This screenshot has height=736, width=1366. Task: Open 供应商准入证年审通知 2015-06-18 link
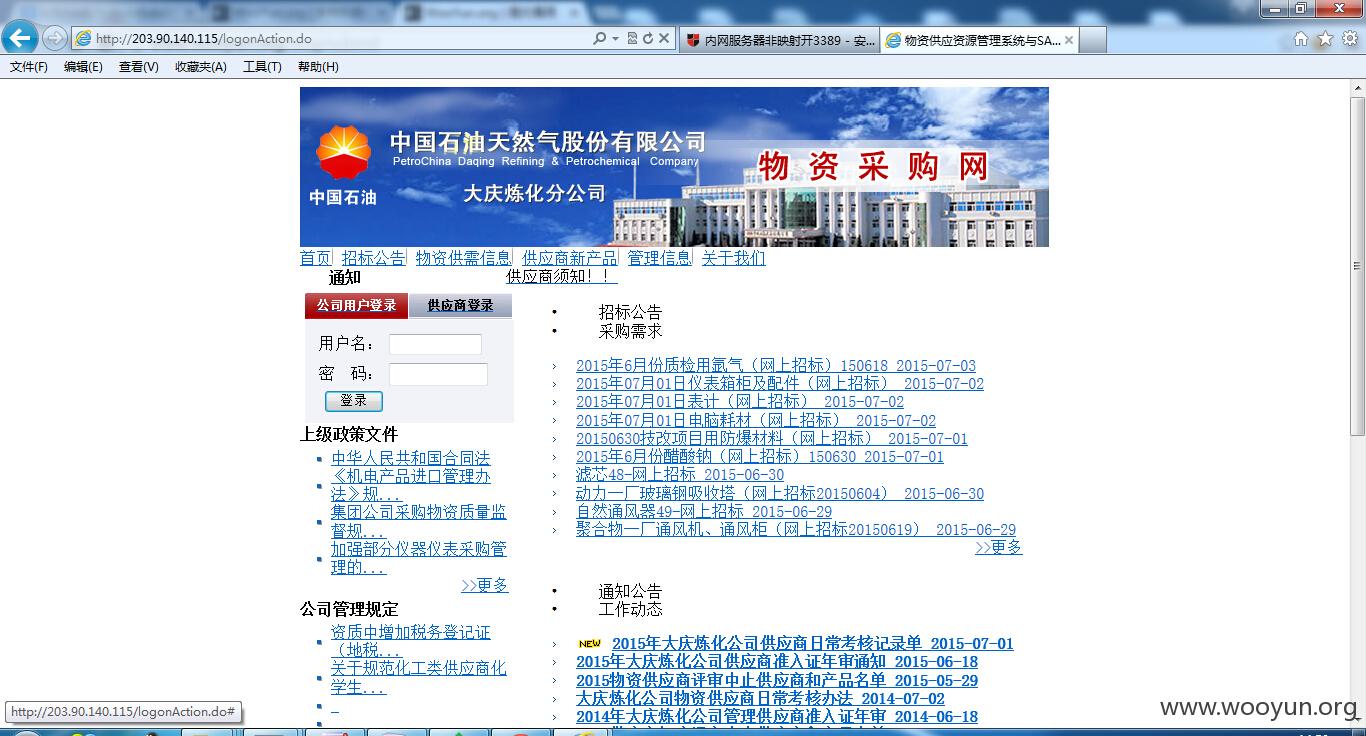coord(777,662)
